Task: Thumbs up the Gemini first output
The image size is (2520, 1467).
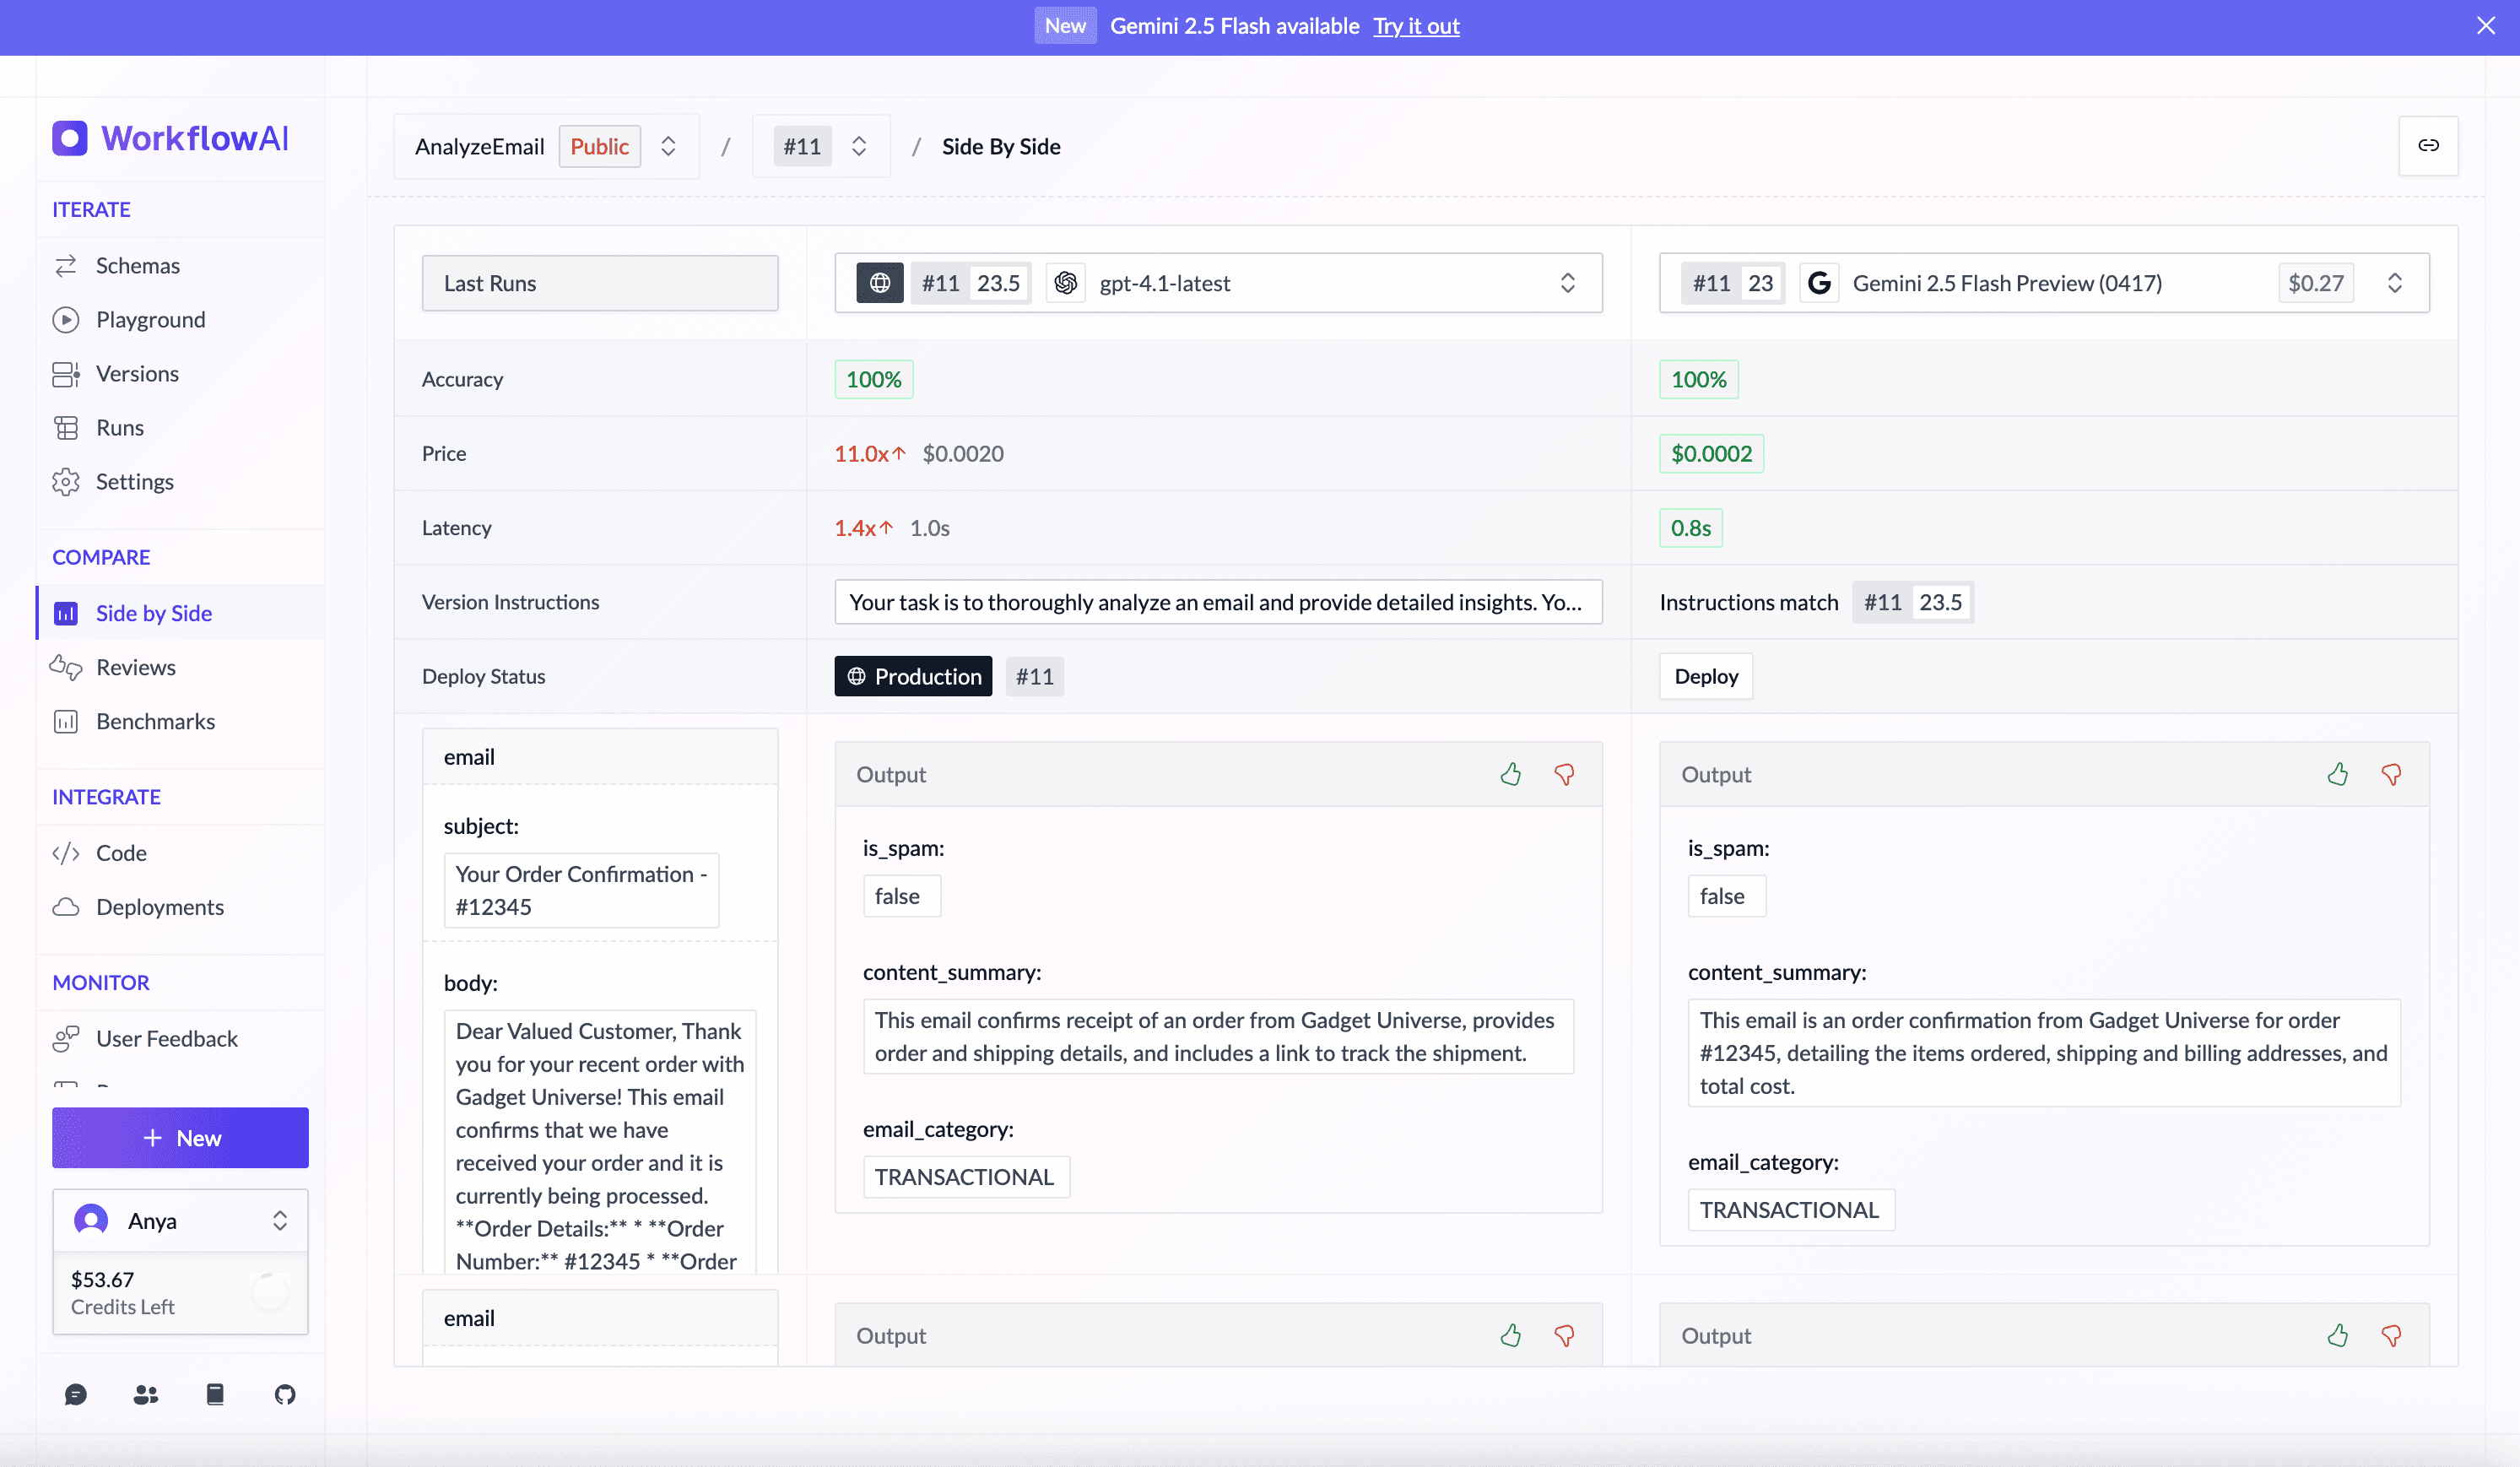Action: pyautogui.click(x=2337, y=774)
